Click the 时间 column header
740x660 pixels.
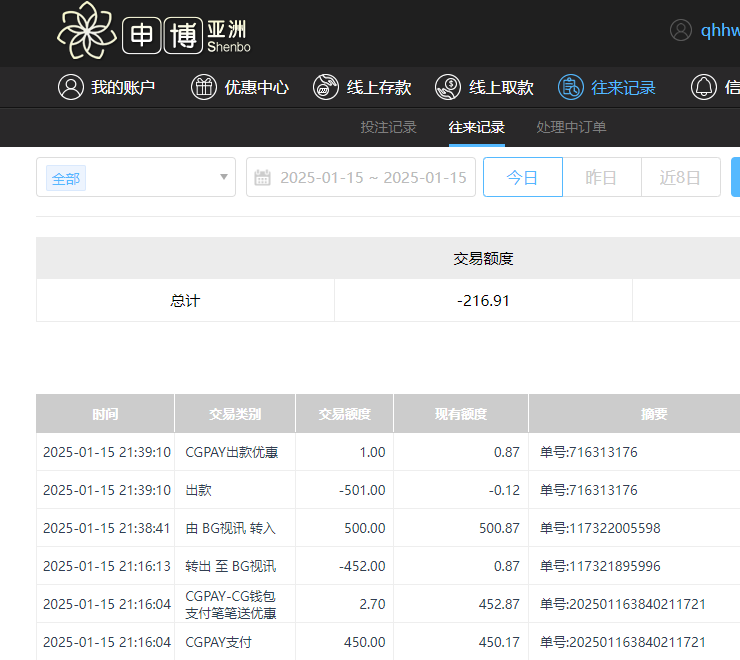click(x=105, y=414)
